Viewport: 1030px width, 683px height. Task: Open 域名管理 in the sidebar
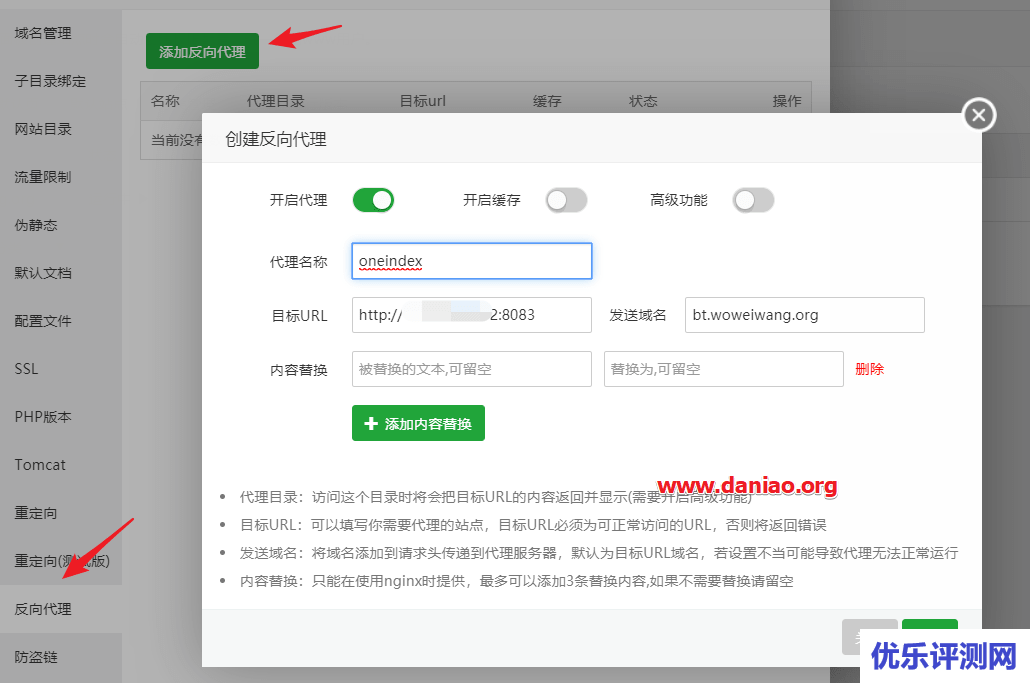tap(43, 33)
